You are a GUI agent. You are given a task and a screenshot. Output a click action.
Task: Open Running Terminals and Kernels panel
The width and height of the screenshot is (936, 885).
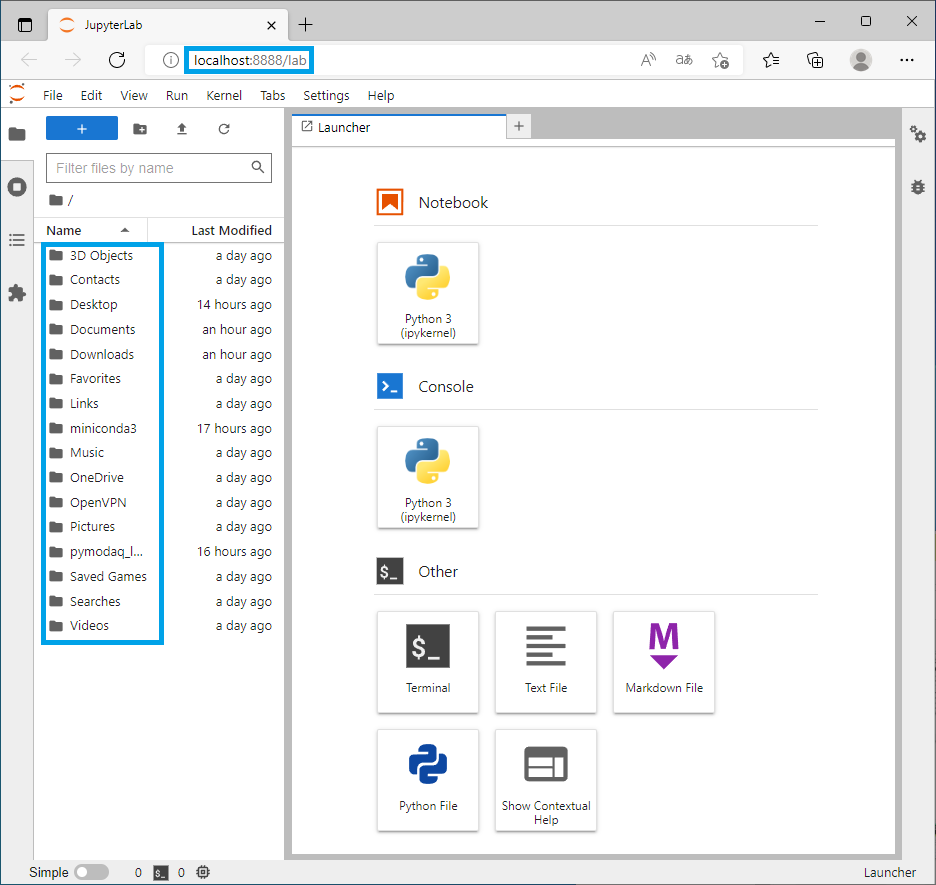[x=17, y=187]
